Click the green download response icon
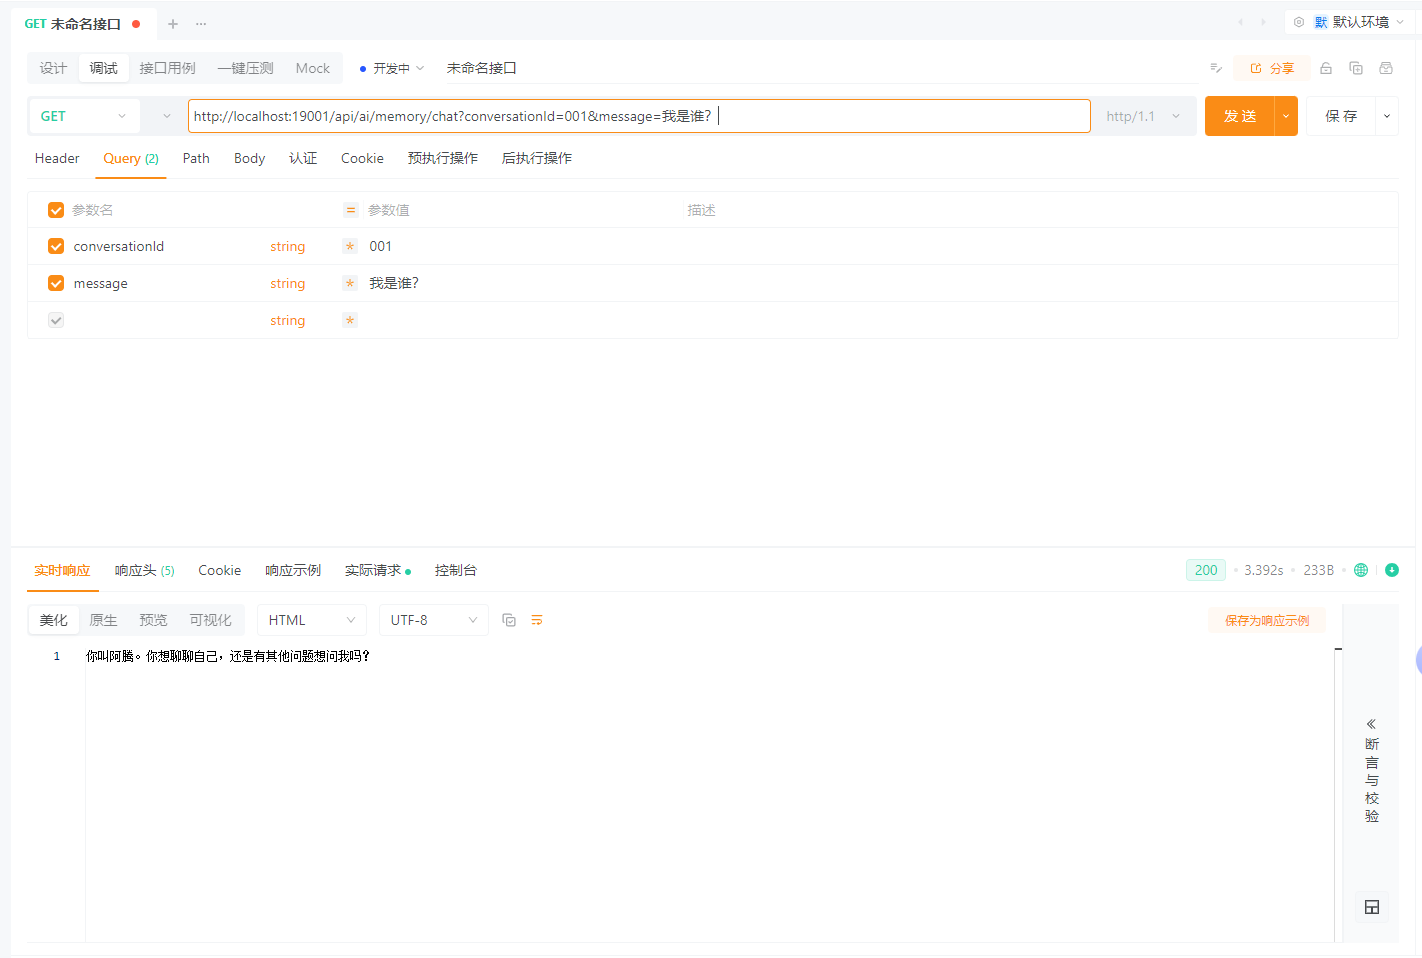 1391,570
